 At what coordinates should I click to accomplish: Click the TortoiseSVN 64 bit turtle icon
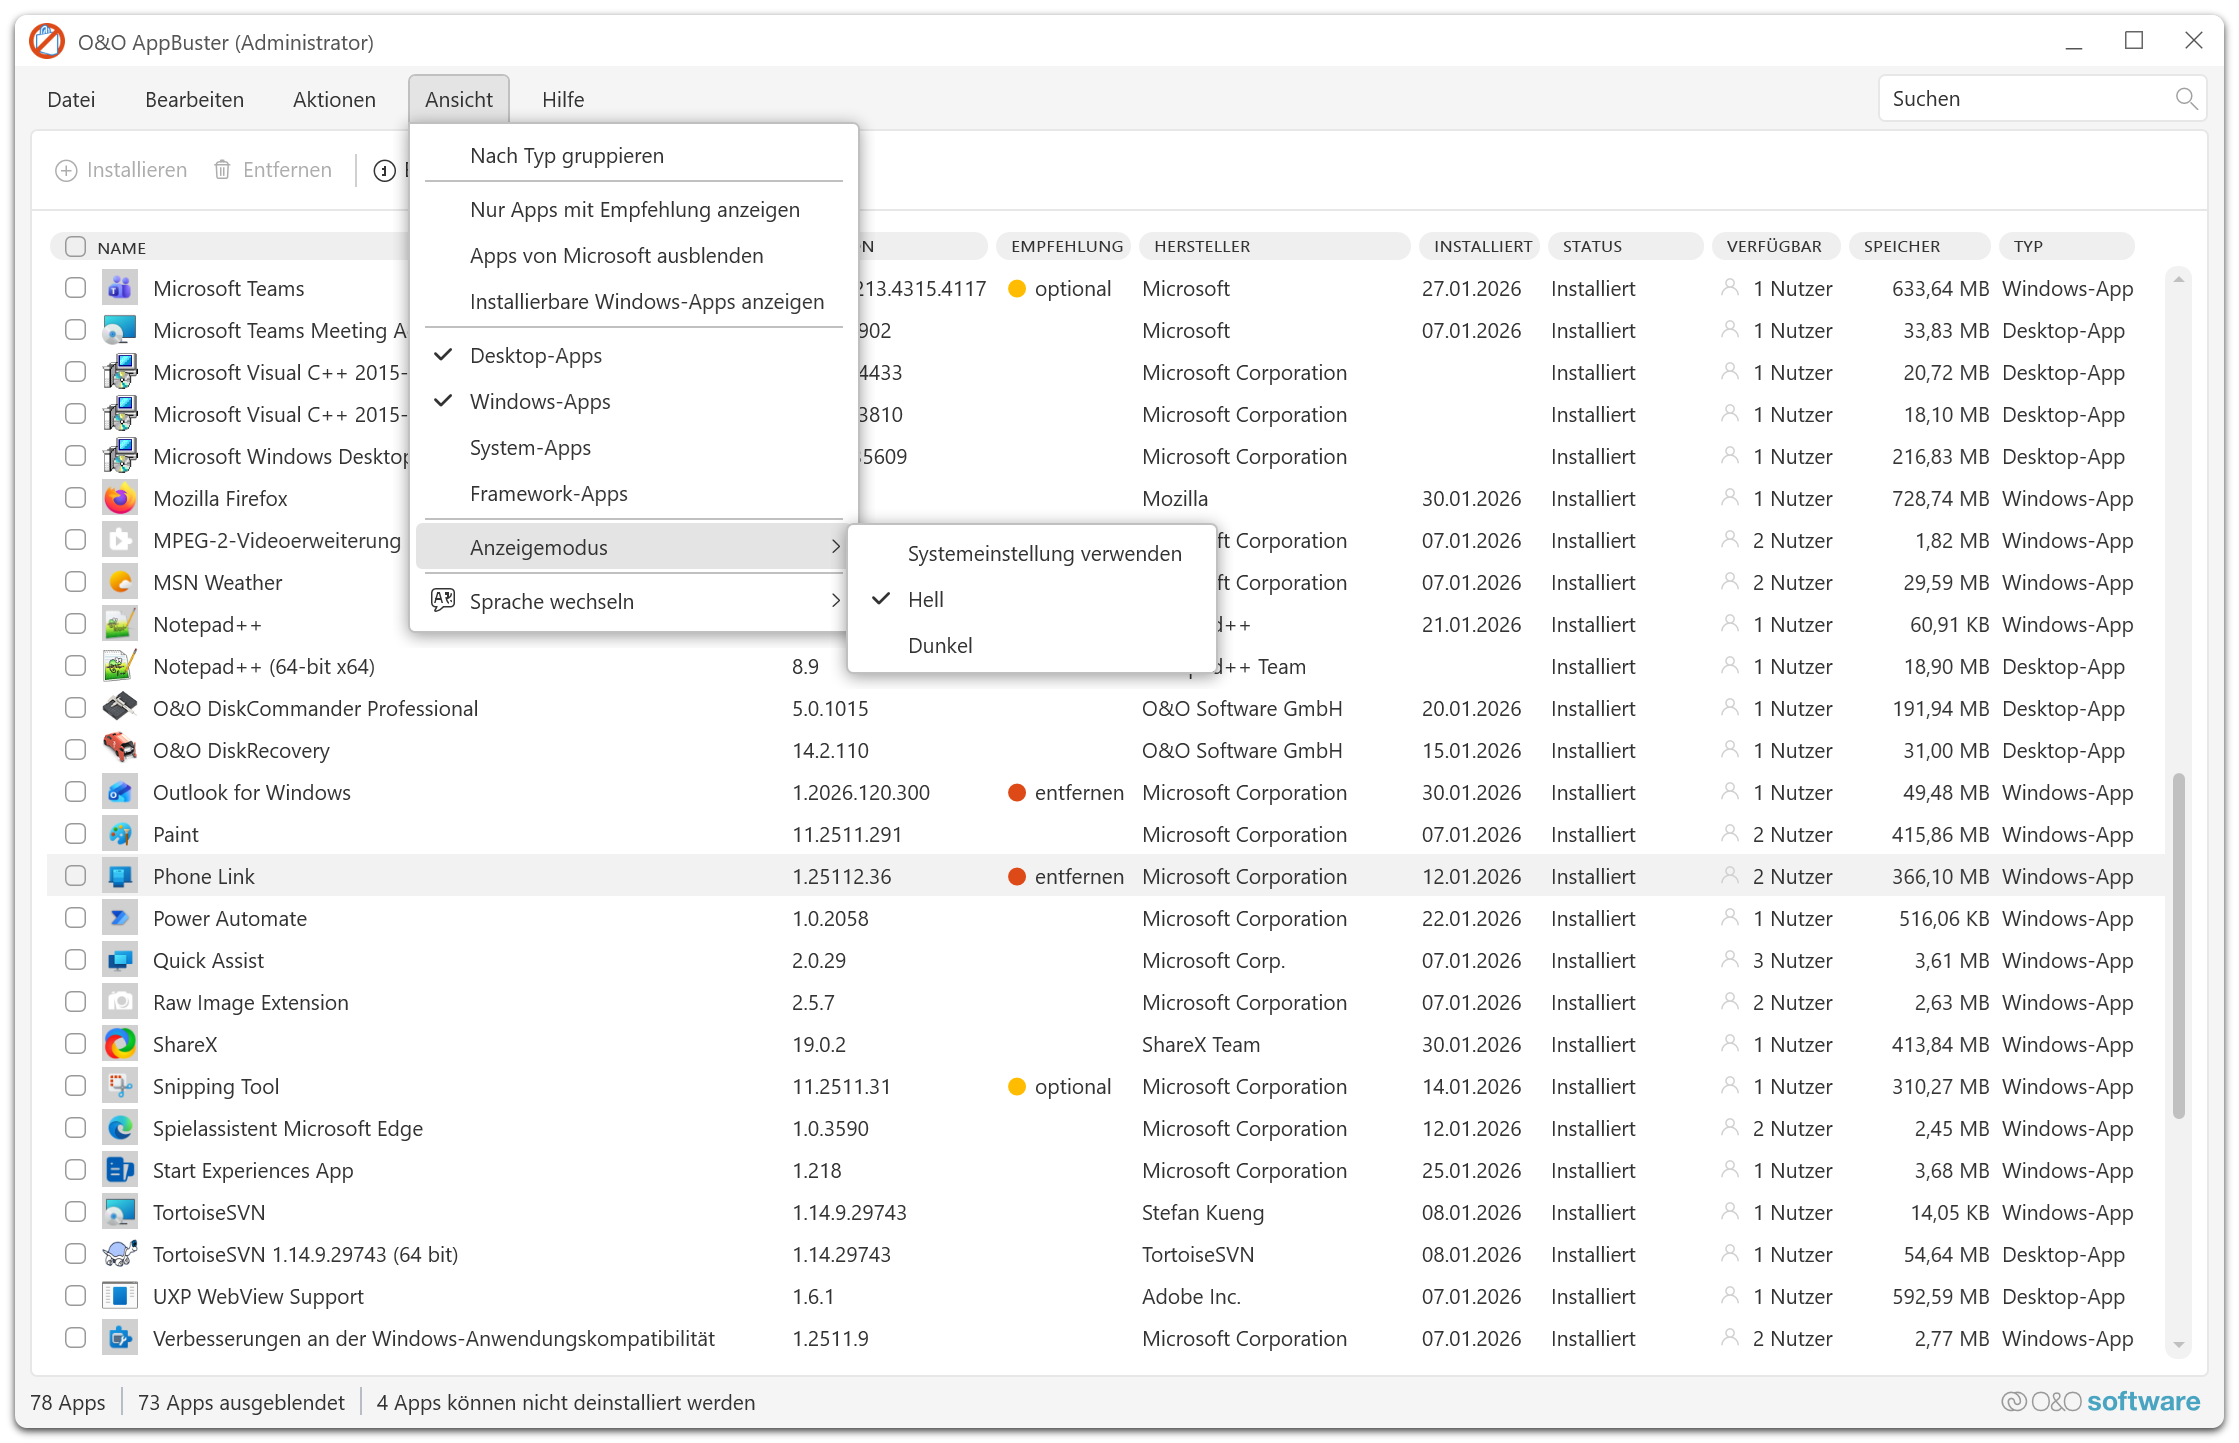click(x=120, y=1254)
